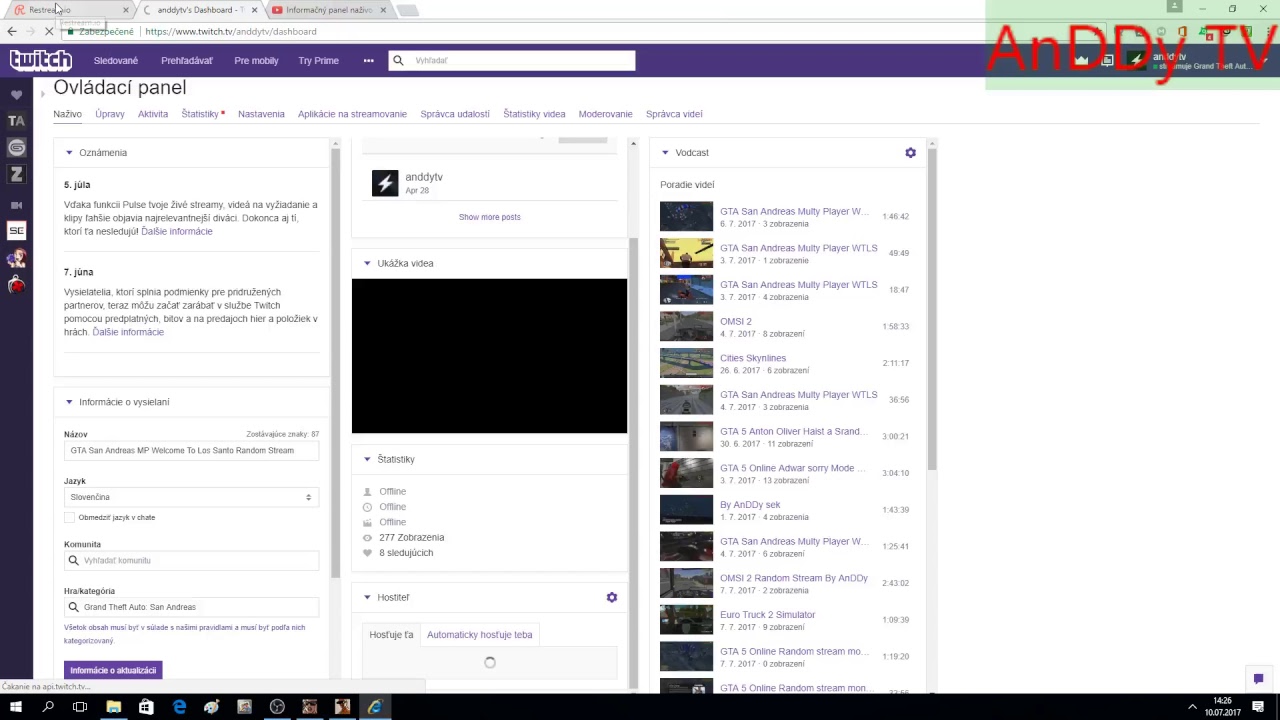This screenshot has width=1280, height=720.
Task: Click the Komunita search field
Action: tap(191, 561)
